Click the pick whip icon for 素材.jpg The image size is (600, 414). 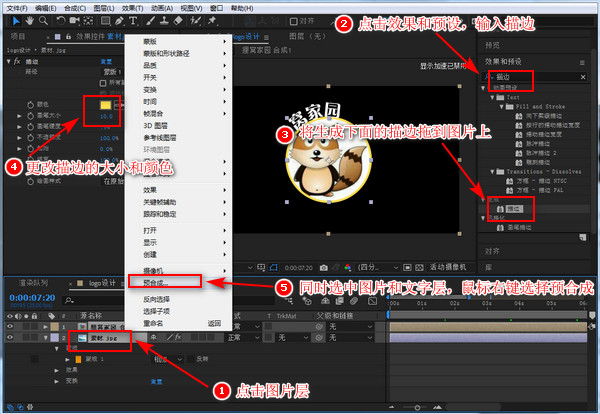319,337
